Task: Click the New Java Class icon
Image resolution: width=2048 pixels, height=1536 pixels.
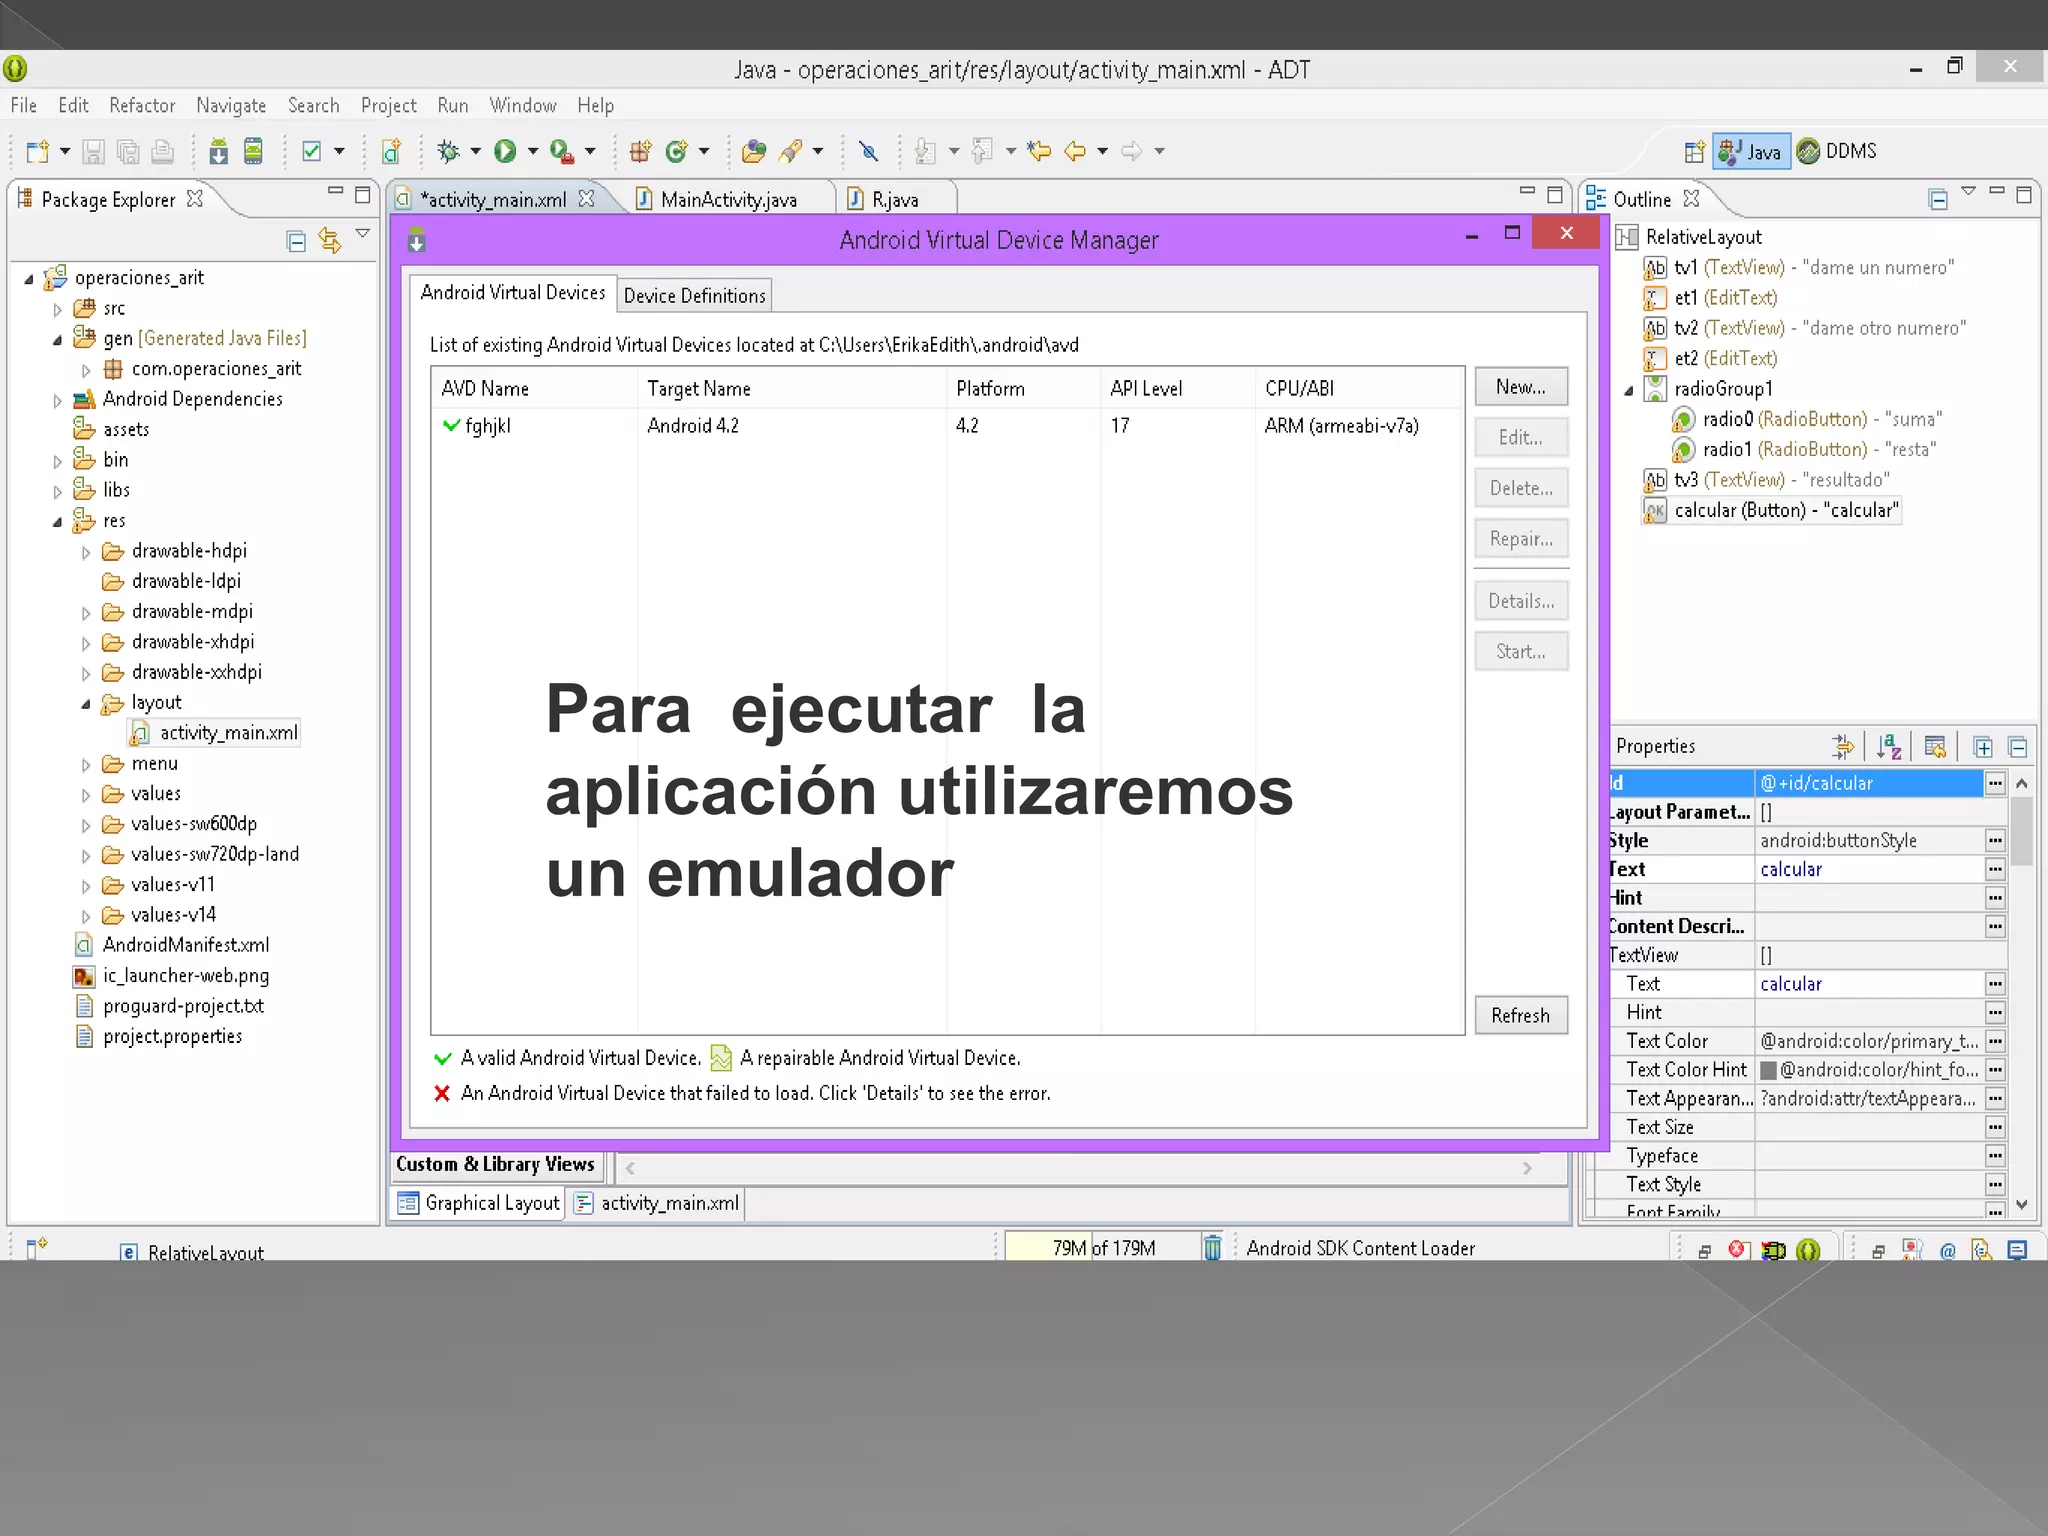Action: tap(677, 151)
